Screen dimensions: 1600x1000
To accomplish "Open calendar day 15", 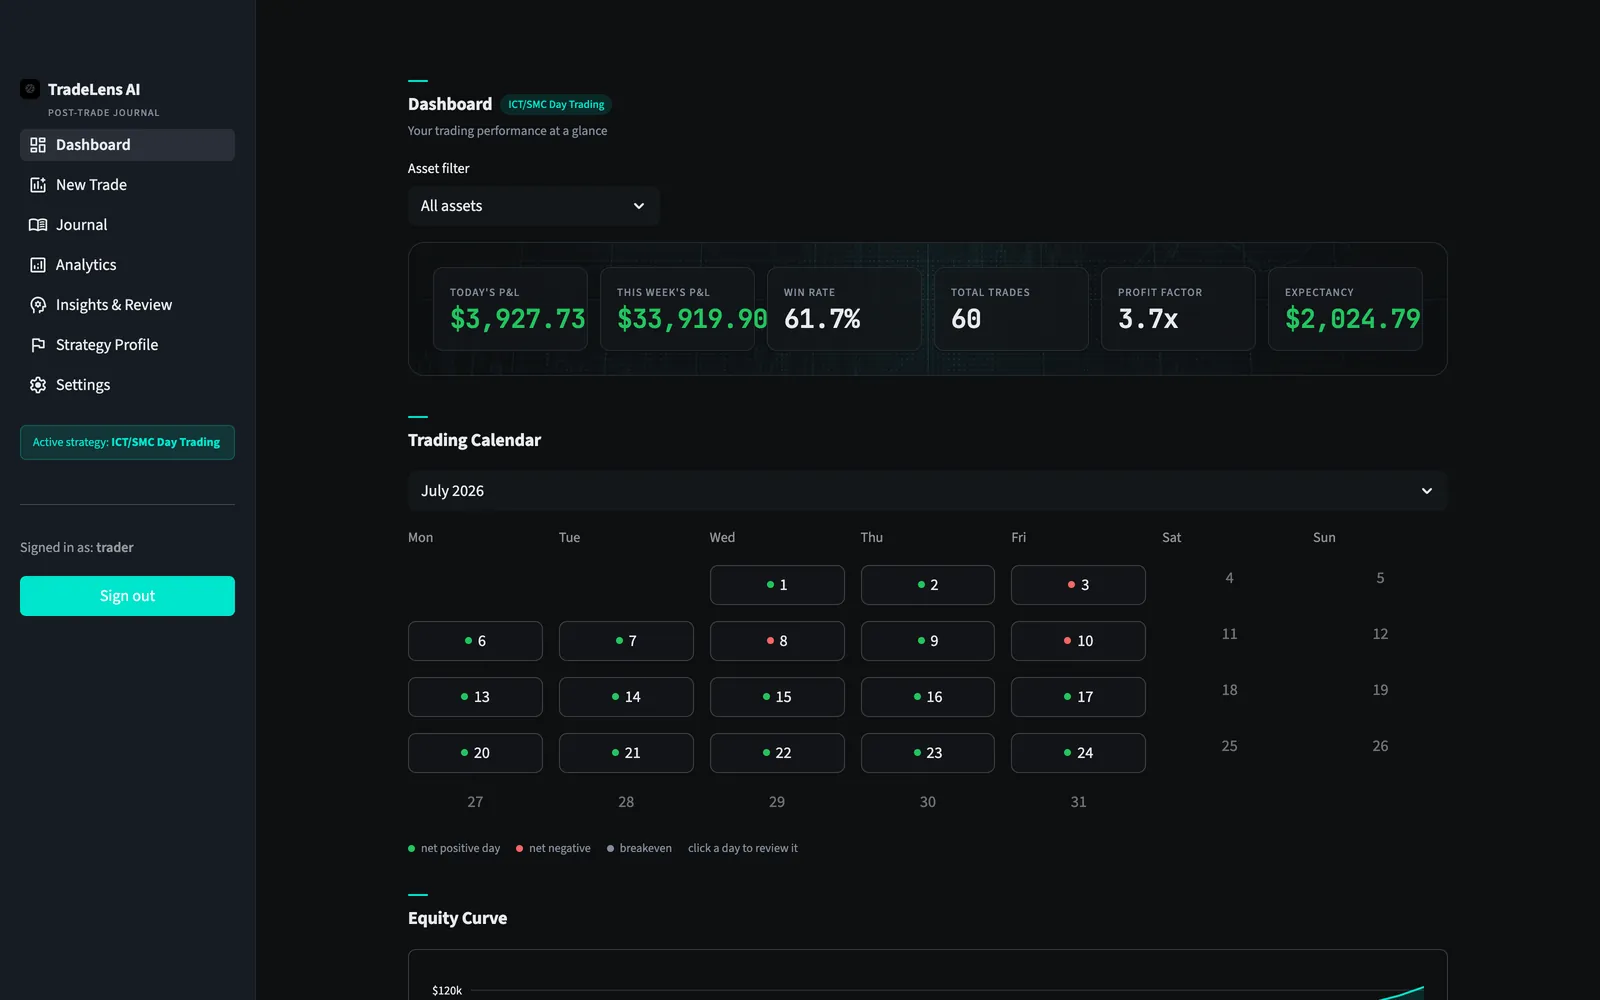I will (777, 697).
